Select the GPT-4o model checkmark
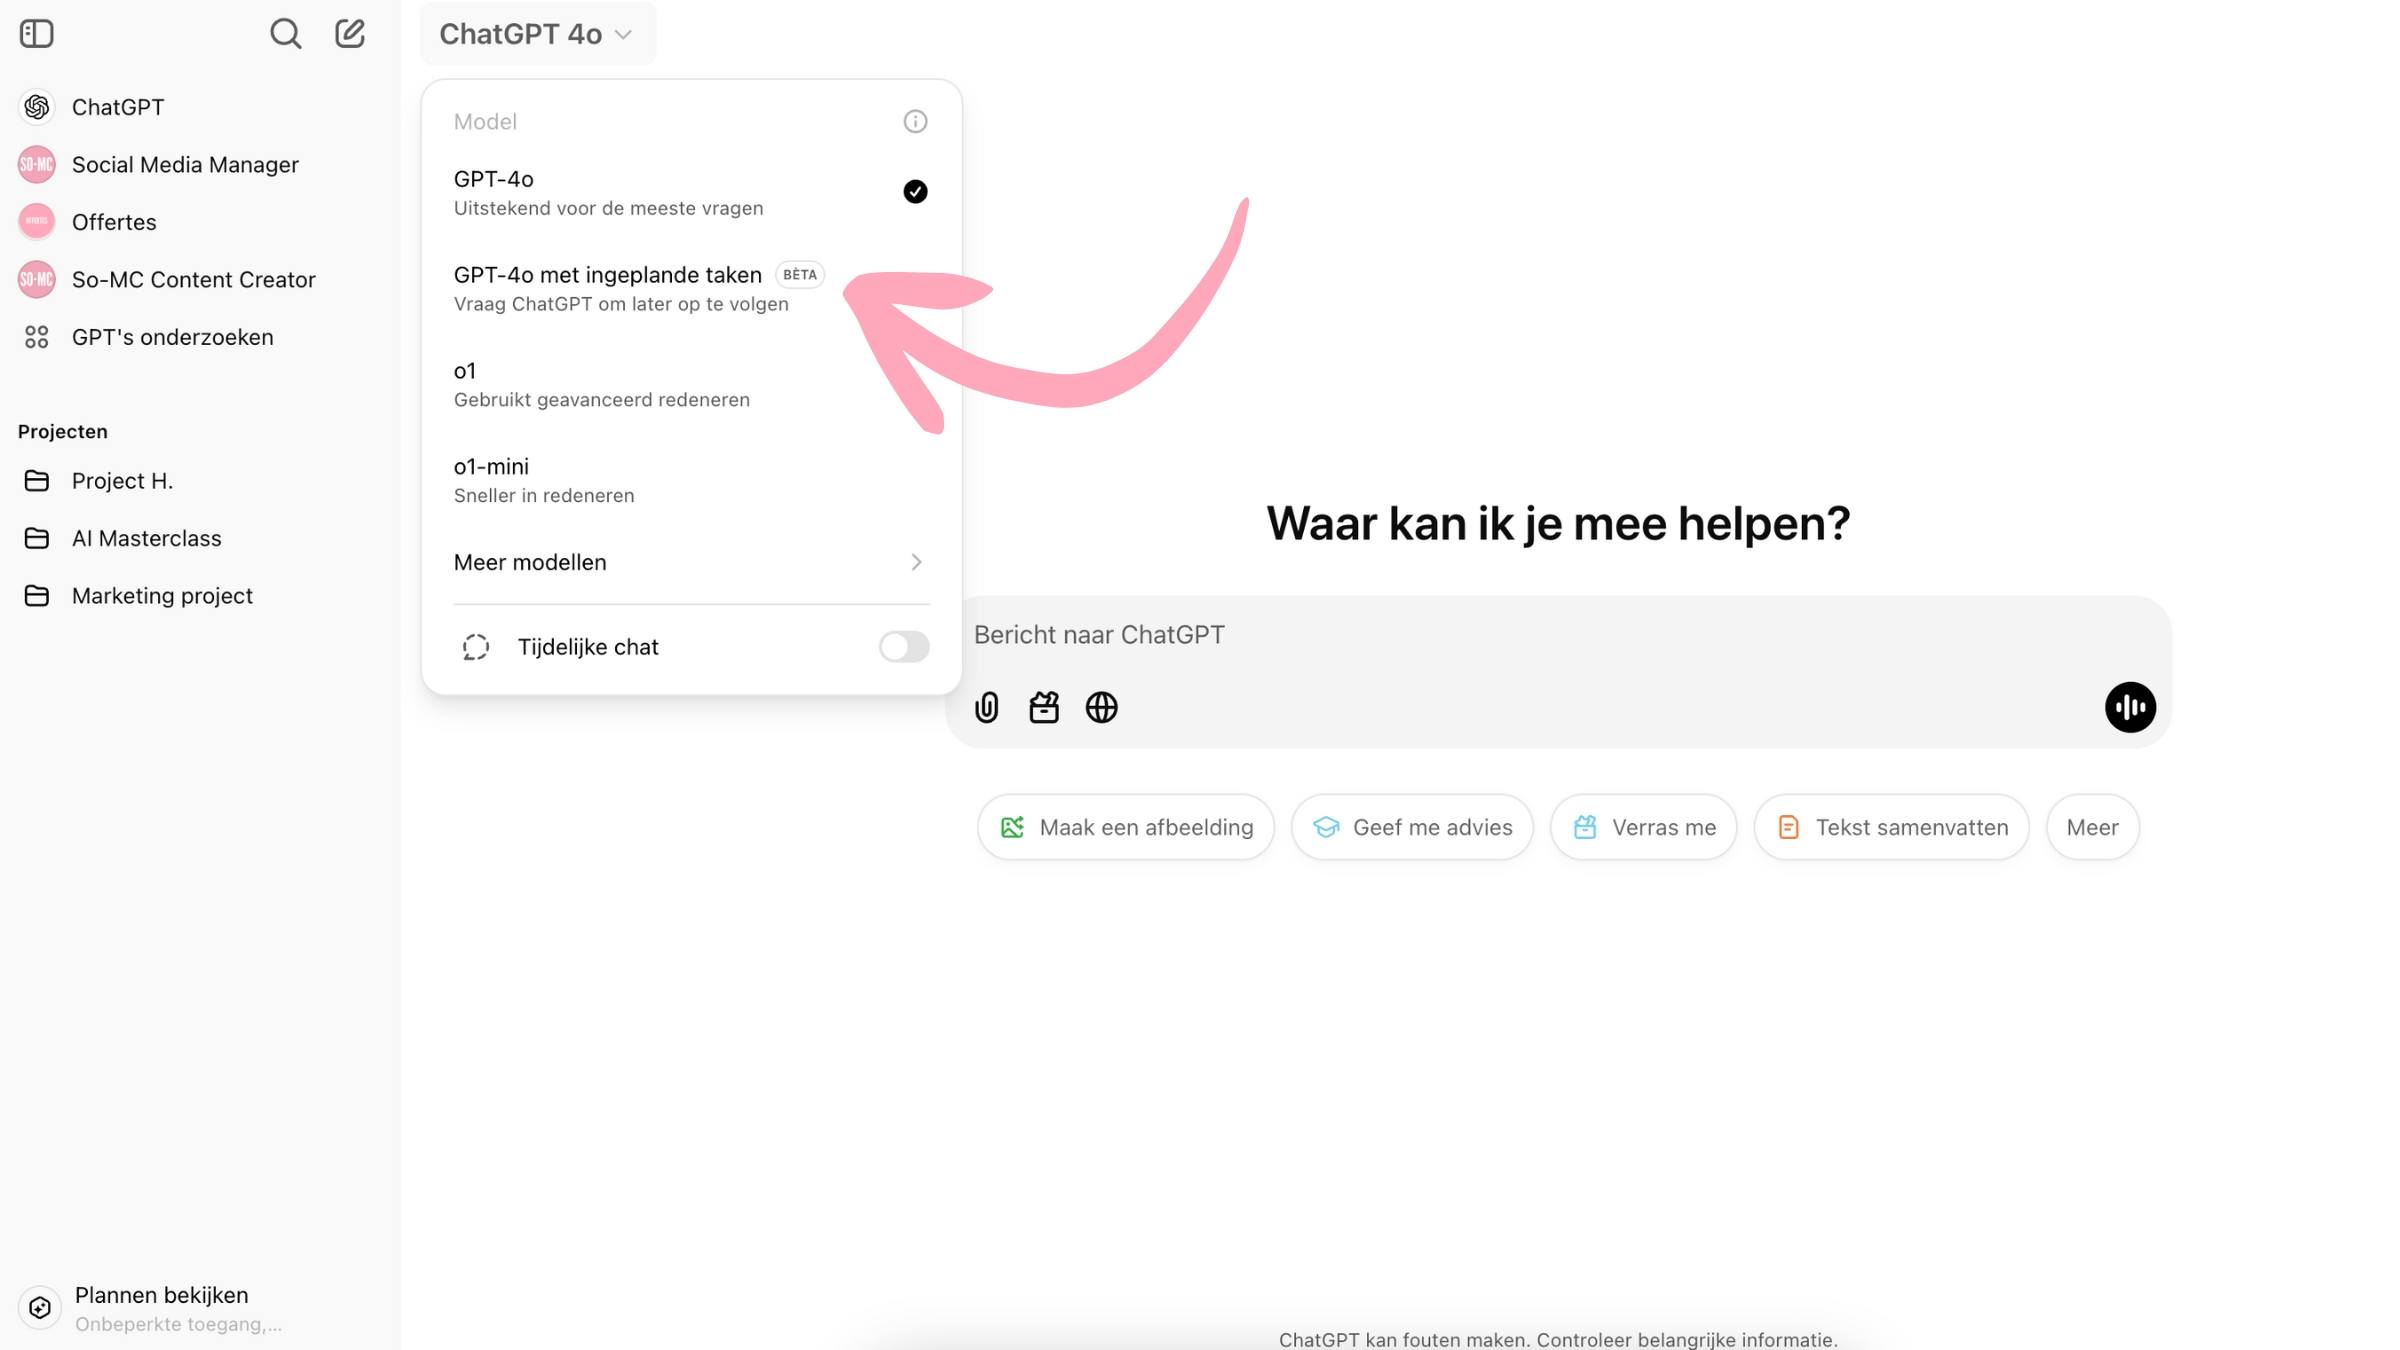The image size is (2400, 1350). pos(915,192)
